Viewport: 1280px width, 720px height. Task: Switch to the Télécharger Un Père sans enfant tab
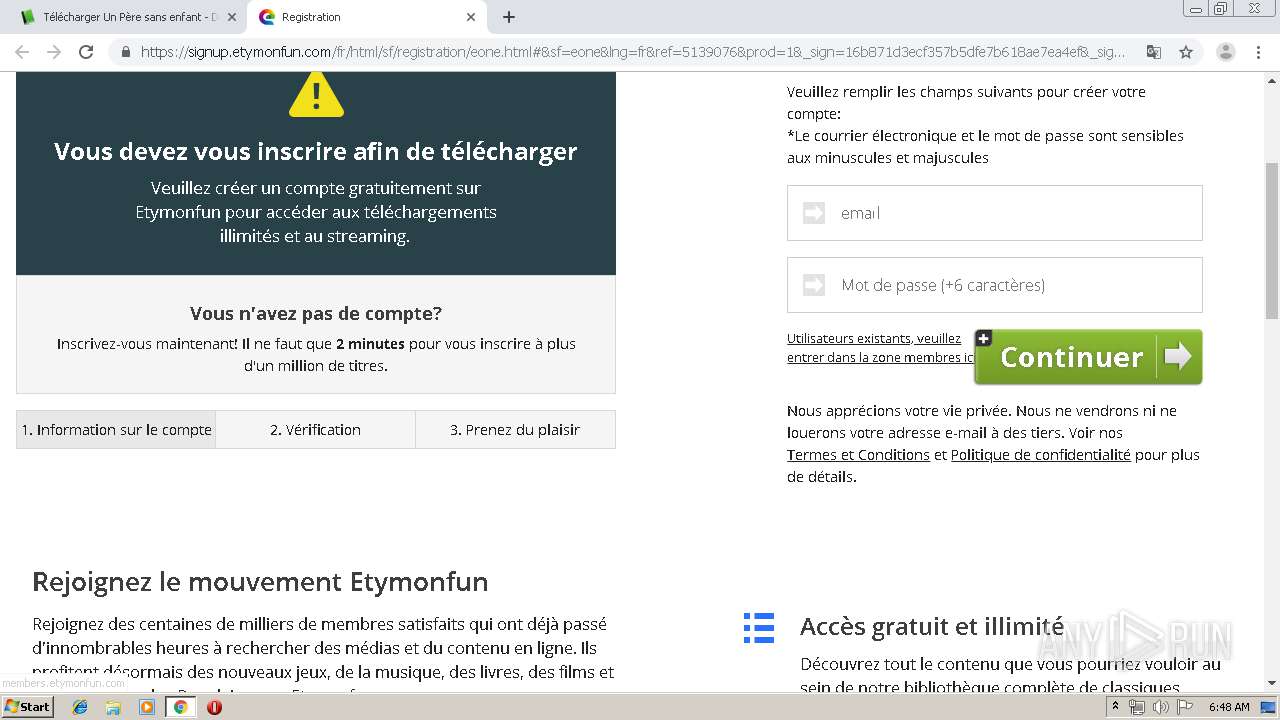coord(128,17)
